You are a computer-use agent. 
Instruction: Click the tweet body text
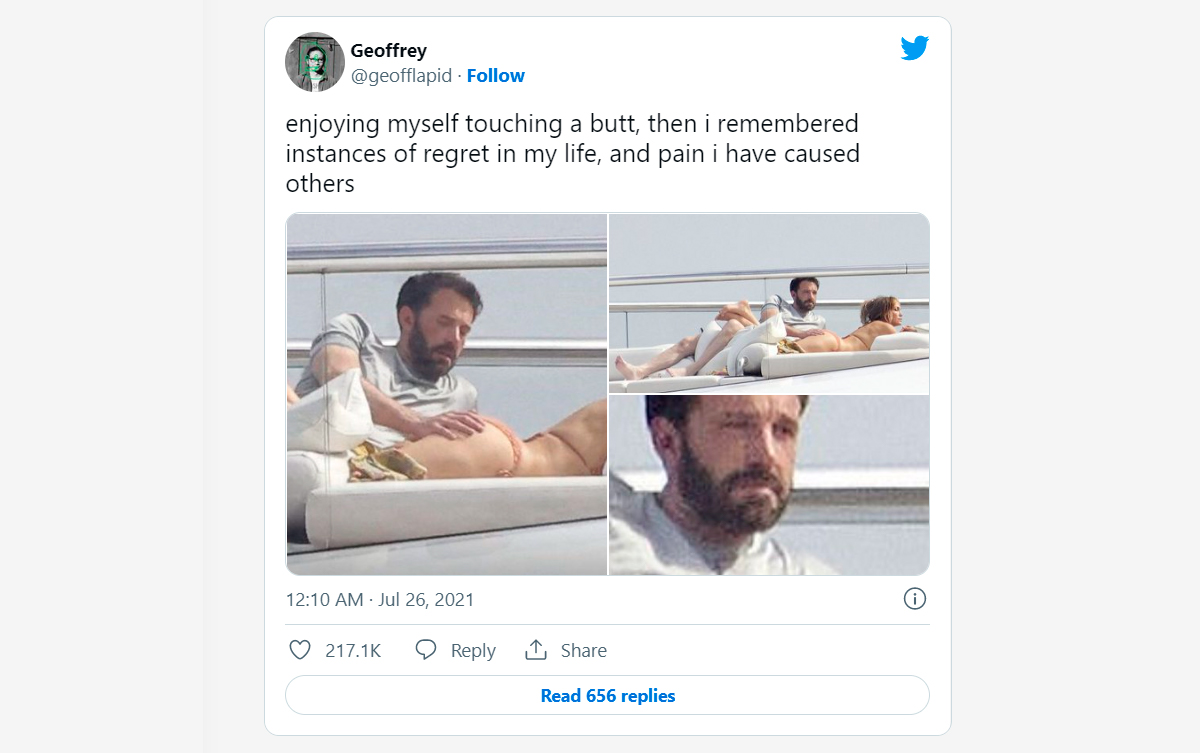572,154
